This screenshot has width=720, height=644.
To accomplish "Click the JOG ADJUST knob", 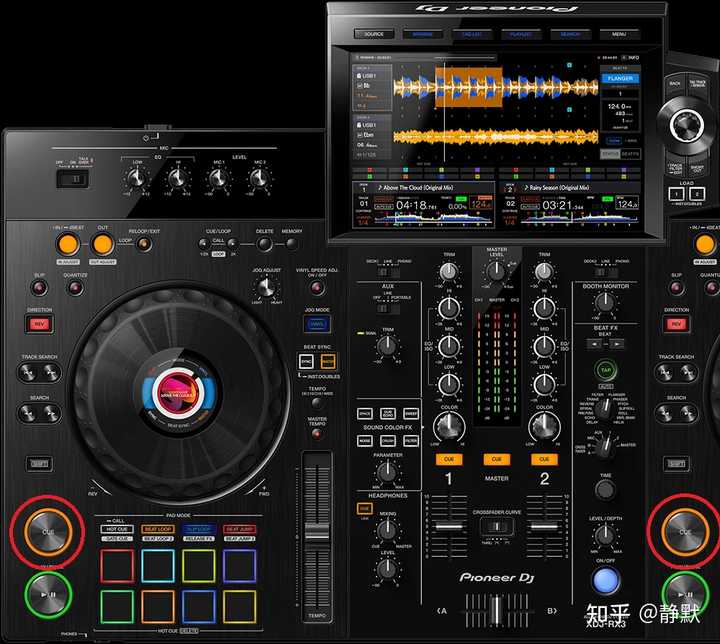I will [265, 287].
